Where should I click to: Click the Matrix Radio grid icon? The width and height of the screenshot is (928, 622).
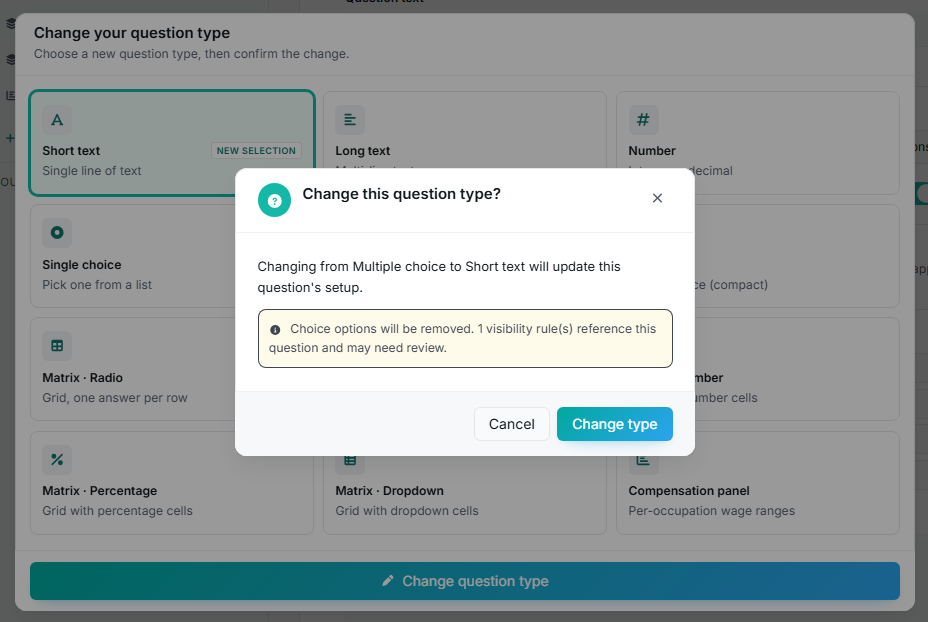pyautogui.click(x=57, y=346)
